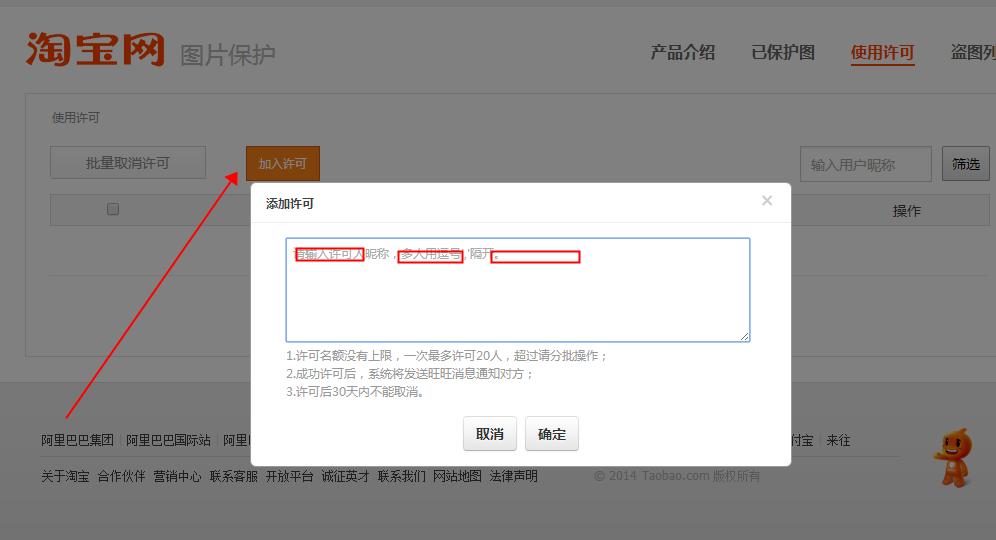Click the 添加许可 dialog title
The height and width of the screenshot is (540, 996).
[x=290, y=203]
